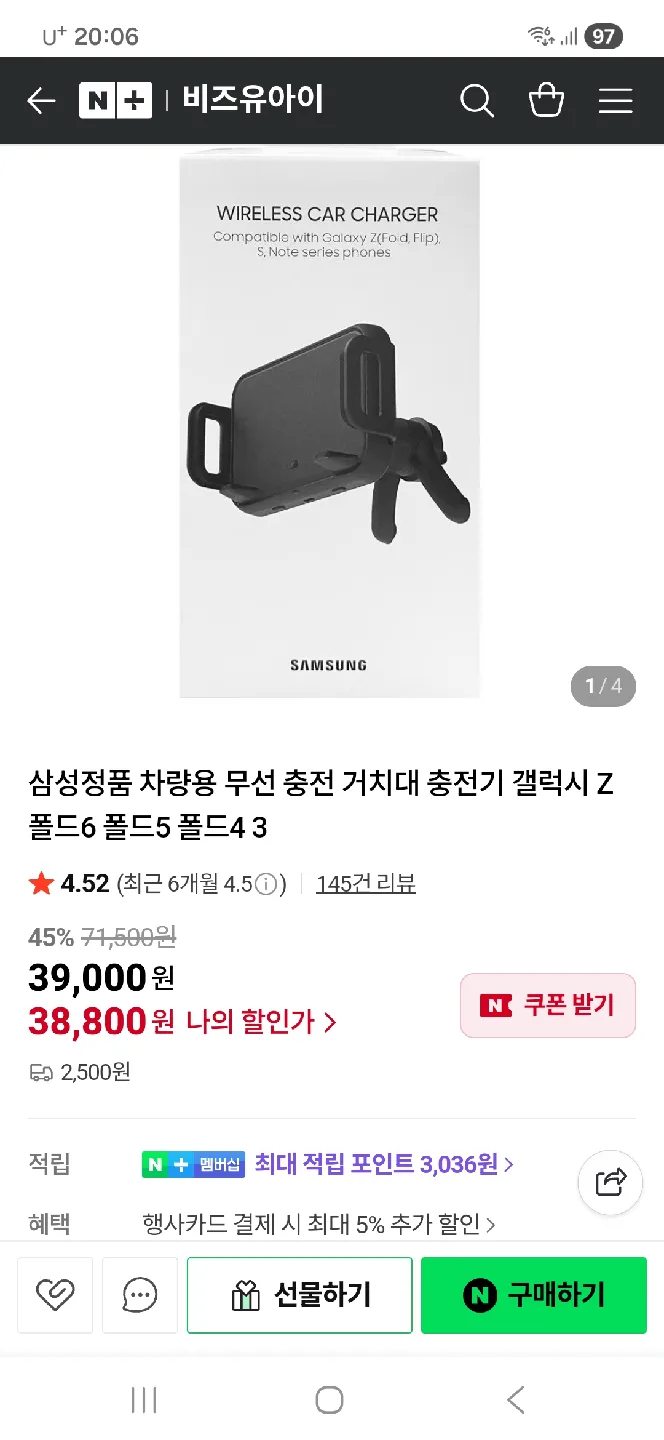
Task: Open the 145건 리뷰 link
Action: click(366, 884)
